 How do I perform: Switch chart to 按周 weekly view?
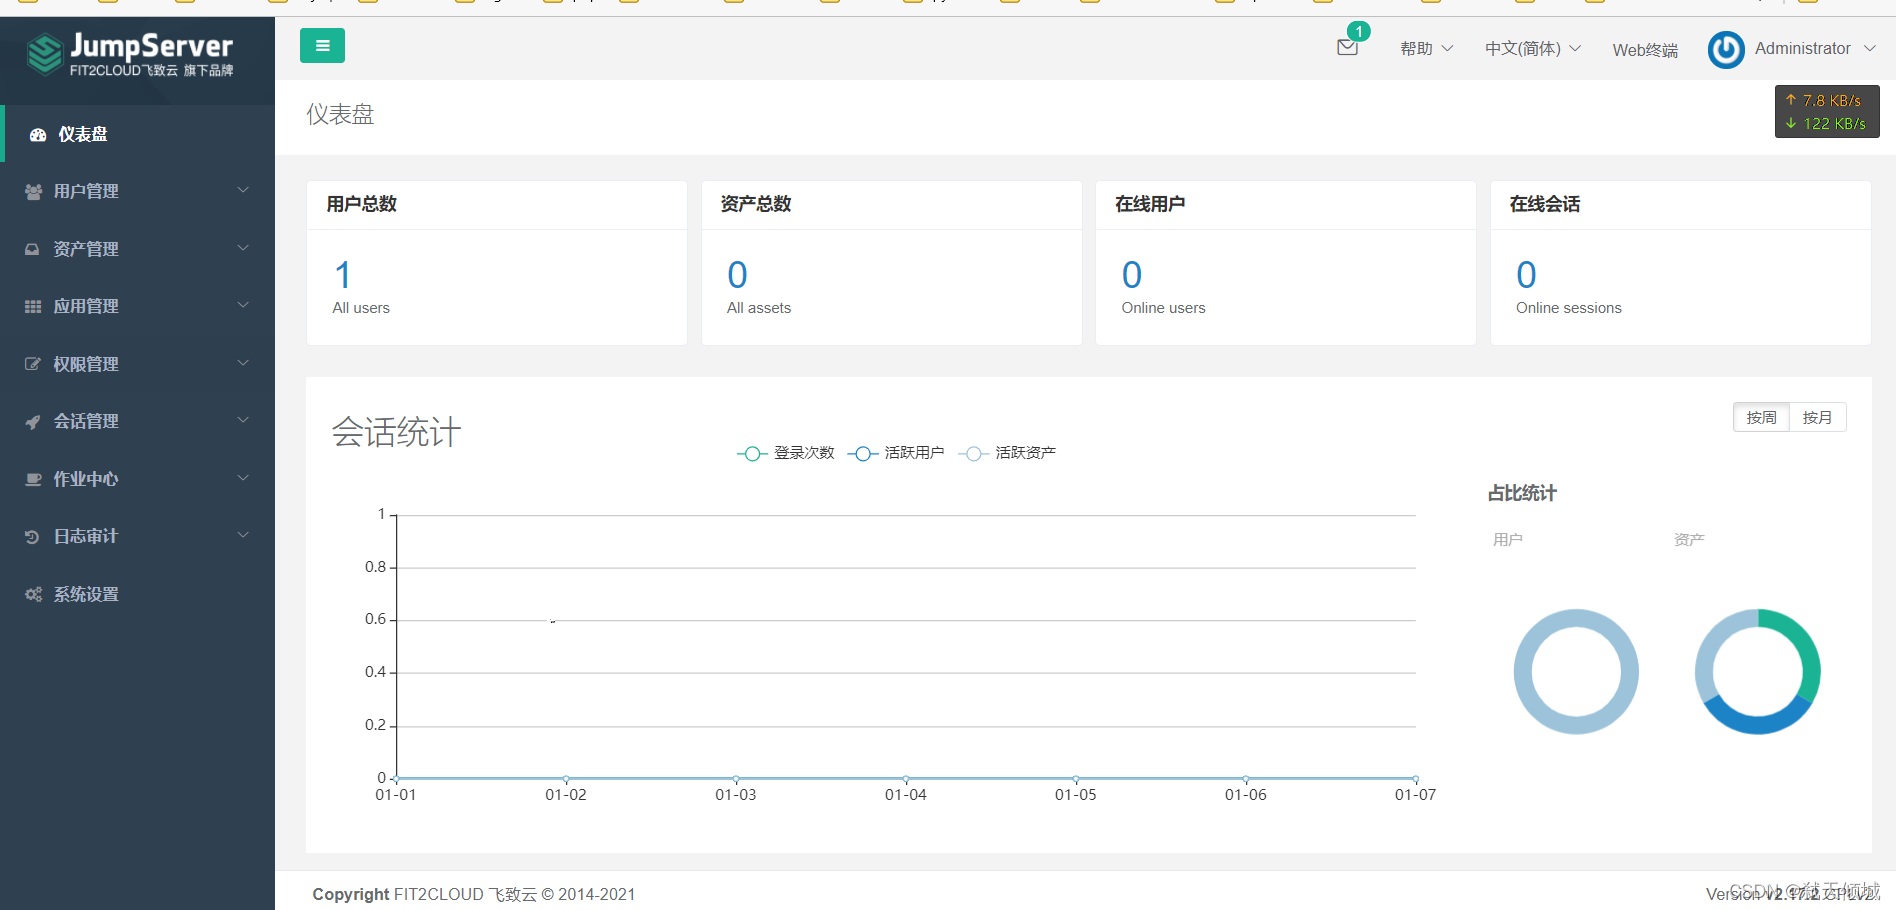[x=1761, y=418]
